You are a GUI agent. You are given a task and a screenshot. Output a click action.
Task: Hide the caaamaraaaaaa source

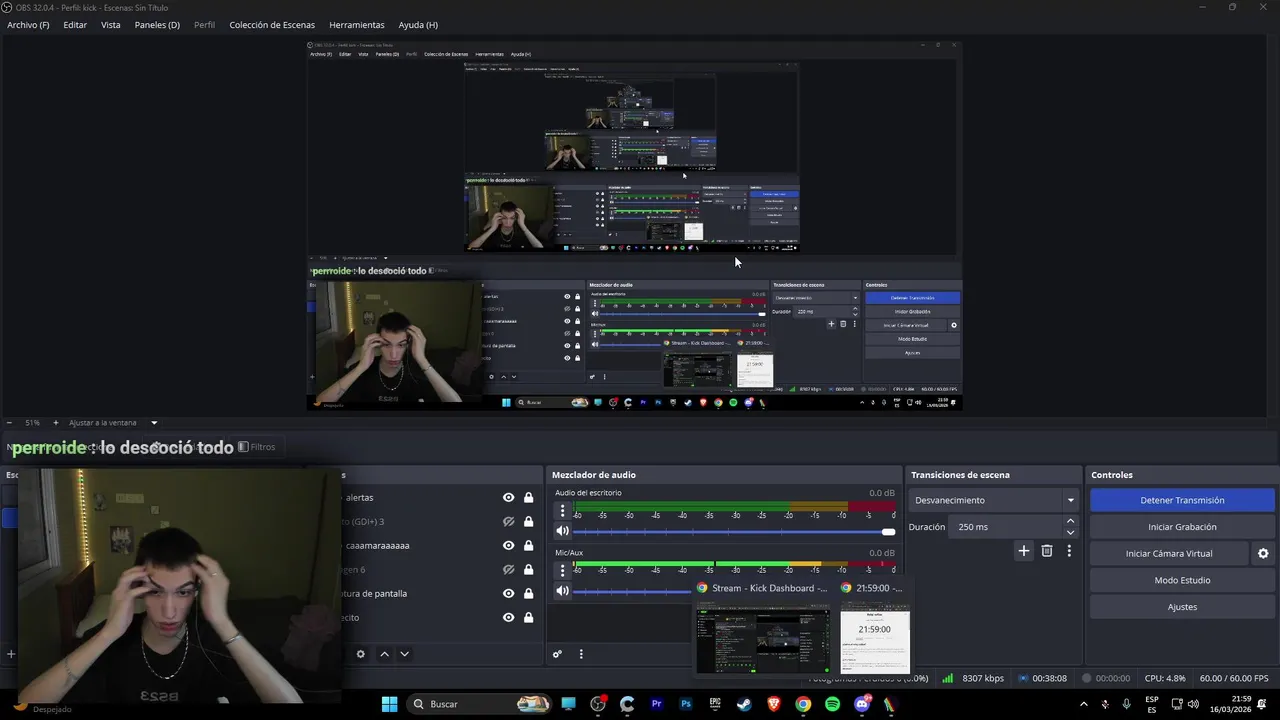[x=508, y=546]
